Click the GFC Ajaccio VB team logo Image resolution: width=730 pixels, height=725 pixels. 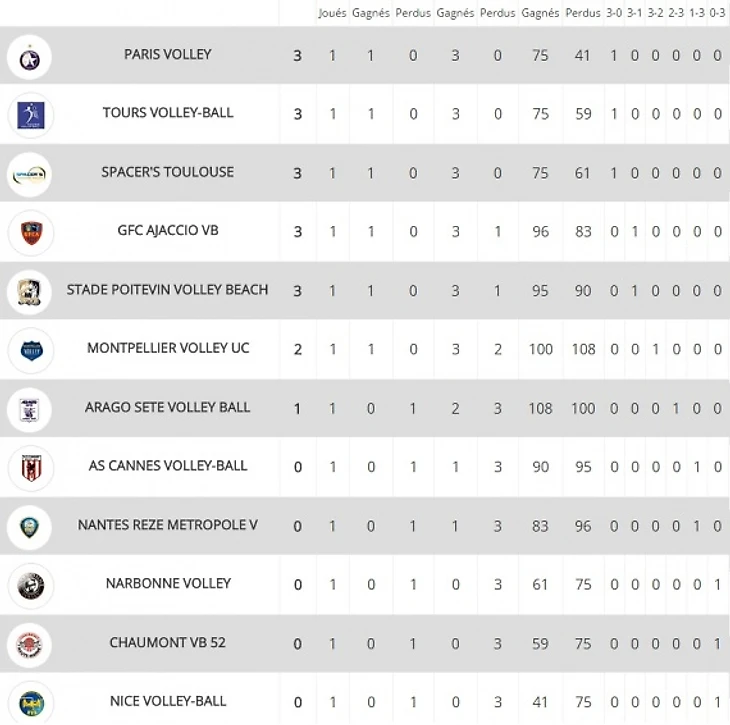pyautogui.click(x=30, y=232)
